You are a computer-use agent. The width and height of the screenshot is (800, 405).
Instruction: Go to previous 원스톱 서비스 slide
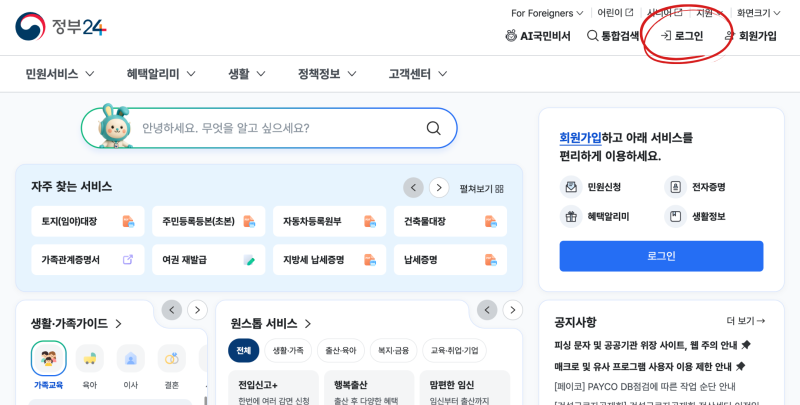coord(487,310)
